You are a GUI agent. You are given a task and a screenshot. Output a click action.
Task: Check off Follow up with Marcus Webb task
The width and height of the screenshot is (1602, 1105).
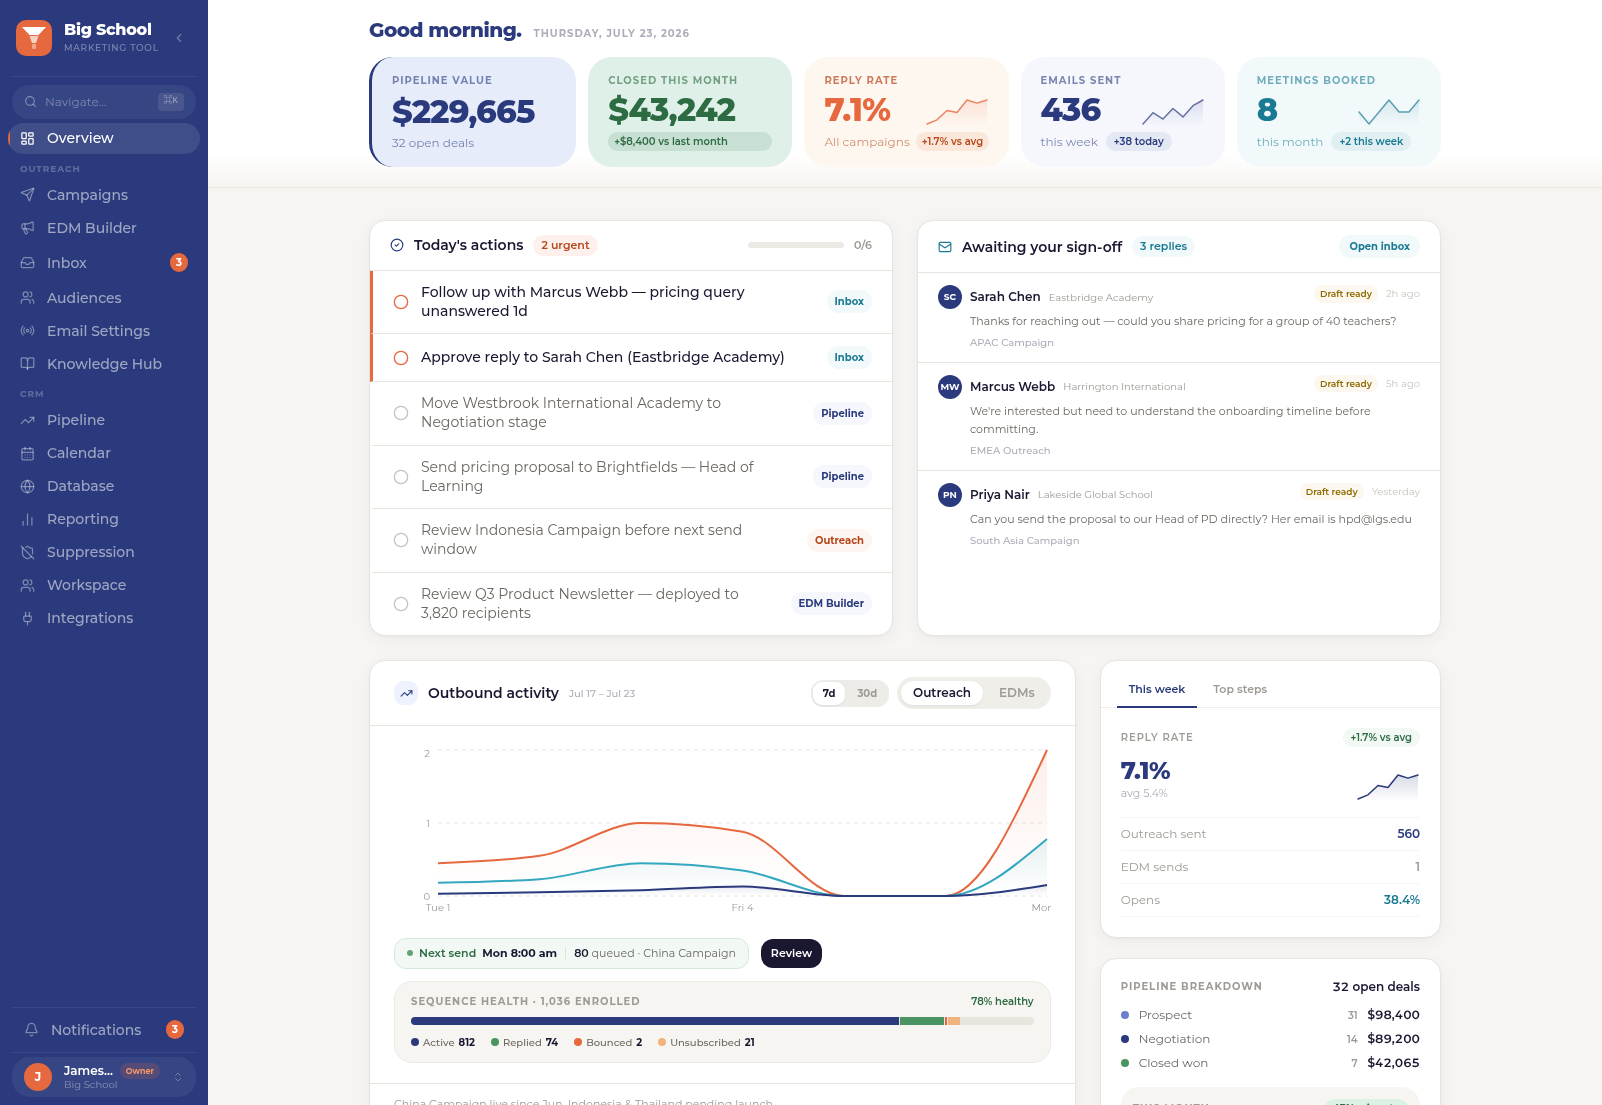(x=401, y=302)
